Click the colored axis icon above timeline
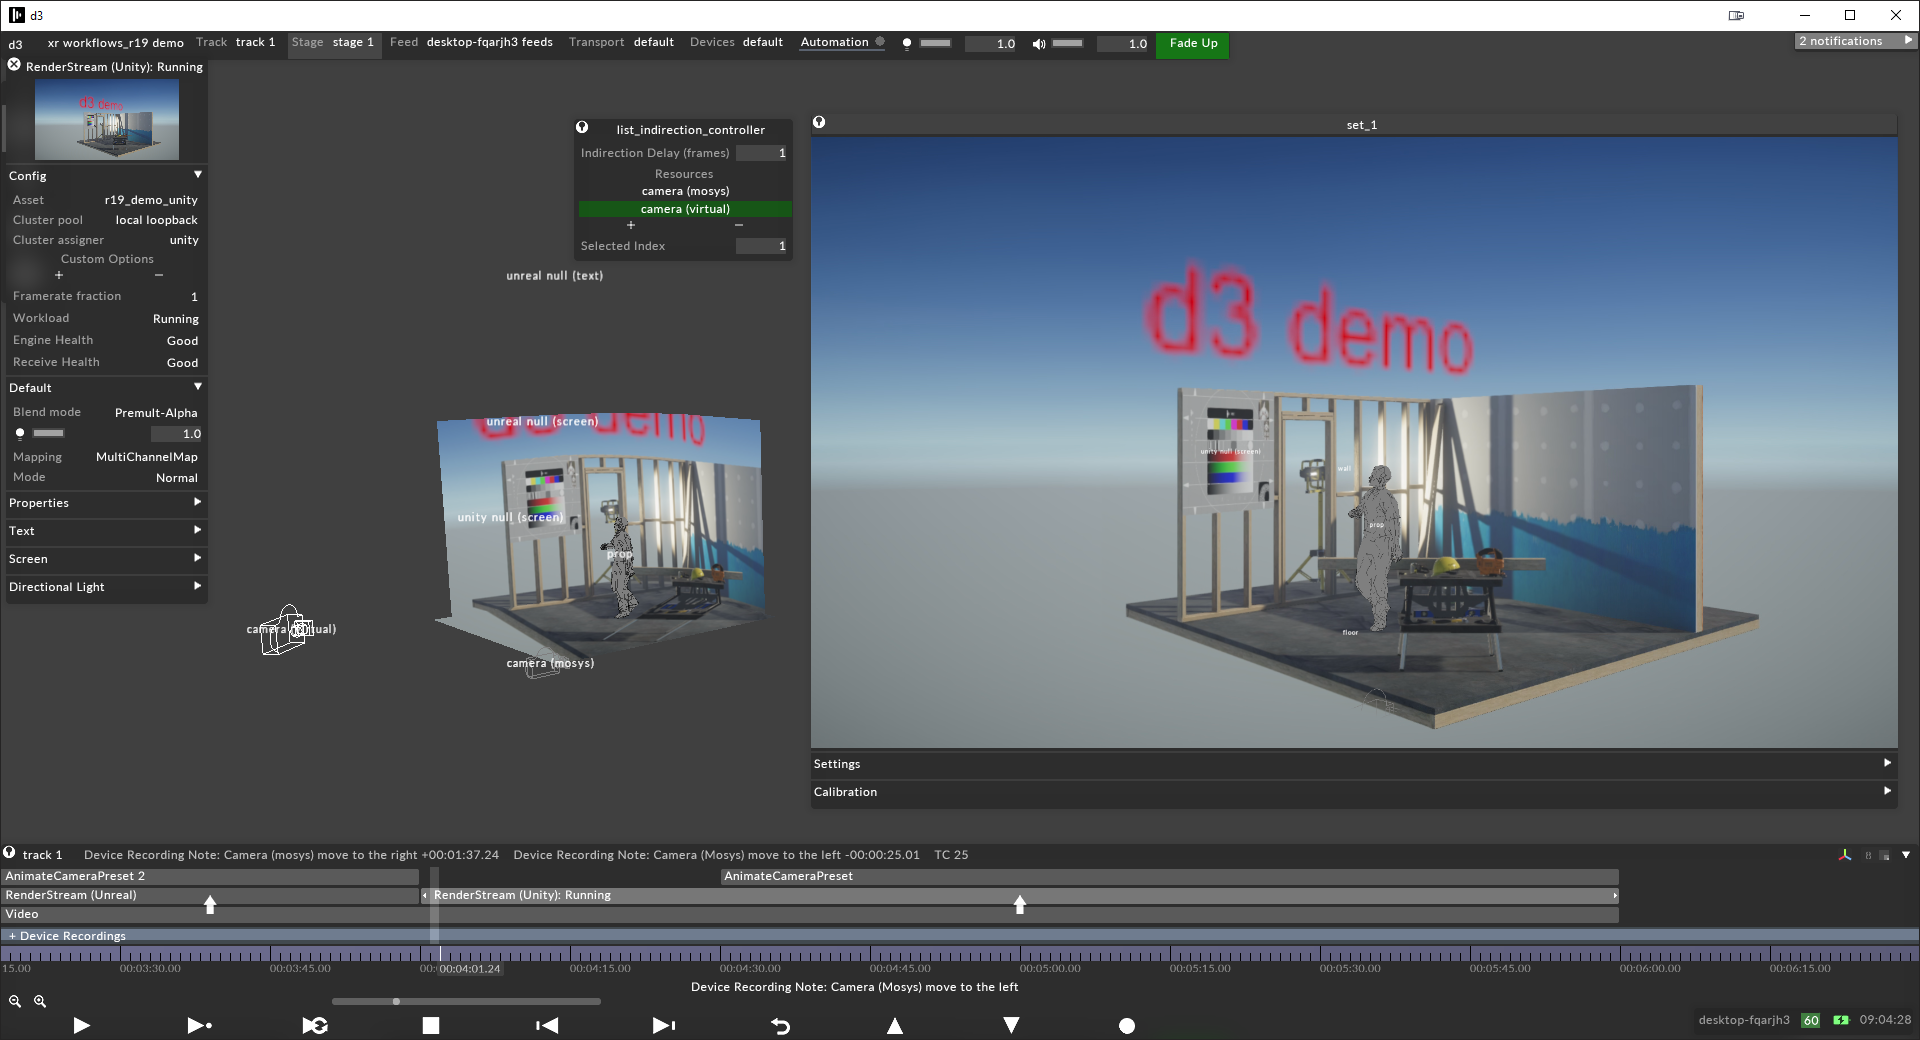Image resolution: width=1920 pixels, height=1040 pixels. tap(1845, 855)
